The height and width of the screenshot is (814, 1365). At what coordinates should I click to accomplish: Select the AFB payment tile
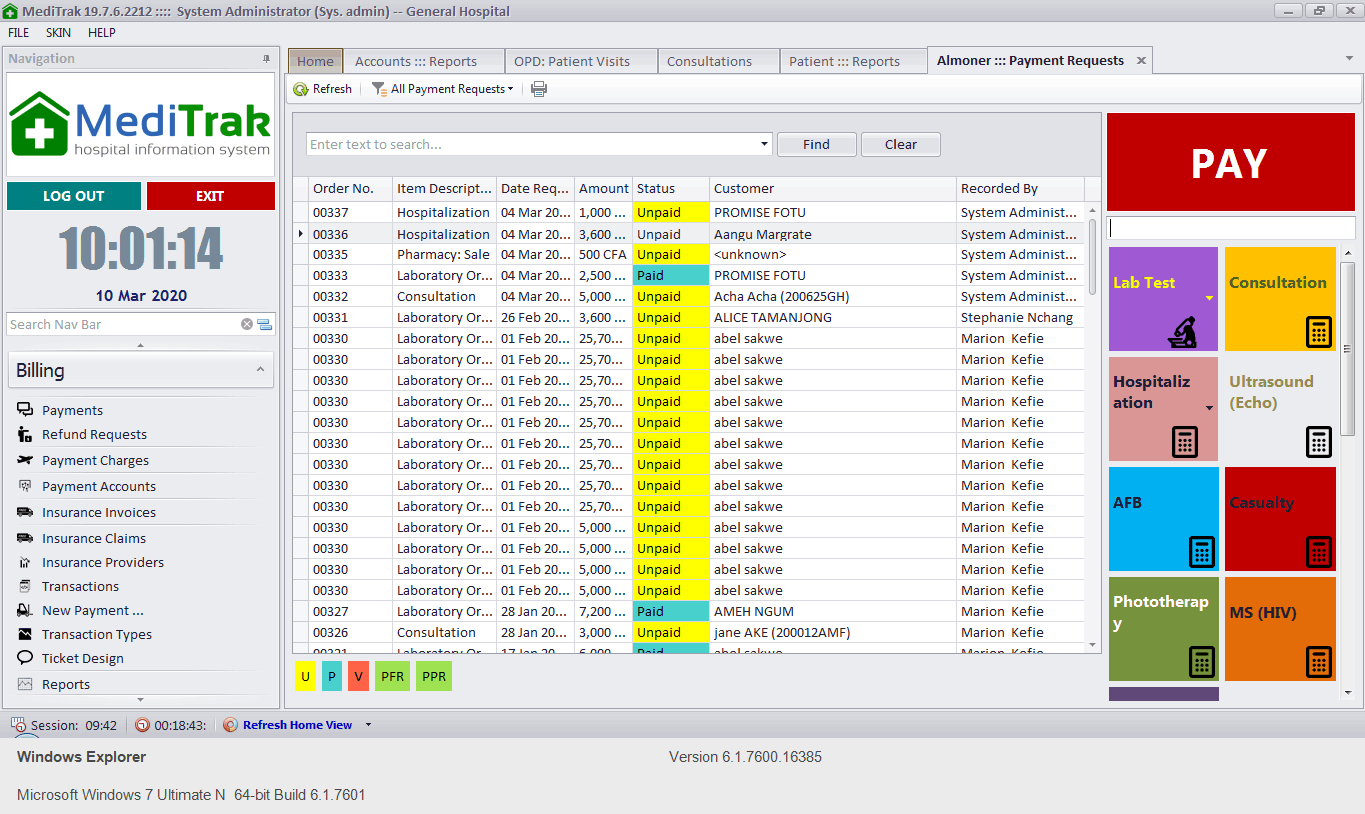coord(1163,519)
